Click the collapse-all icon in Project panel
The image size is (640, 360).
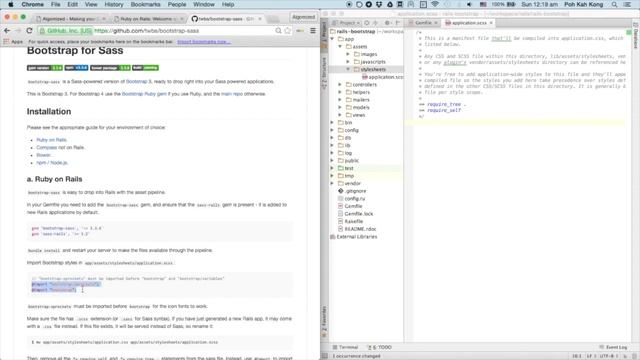376,23
